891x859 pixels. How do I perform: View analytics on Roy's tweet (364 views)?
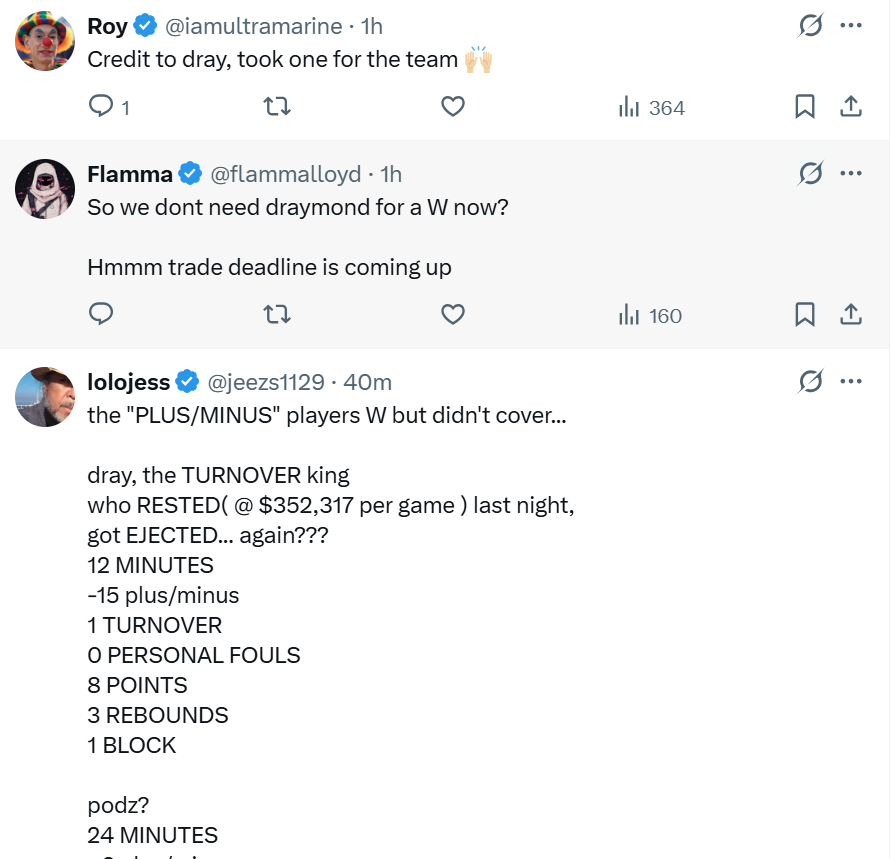pos(651,108)
